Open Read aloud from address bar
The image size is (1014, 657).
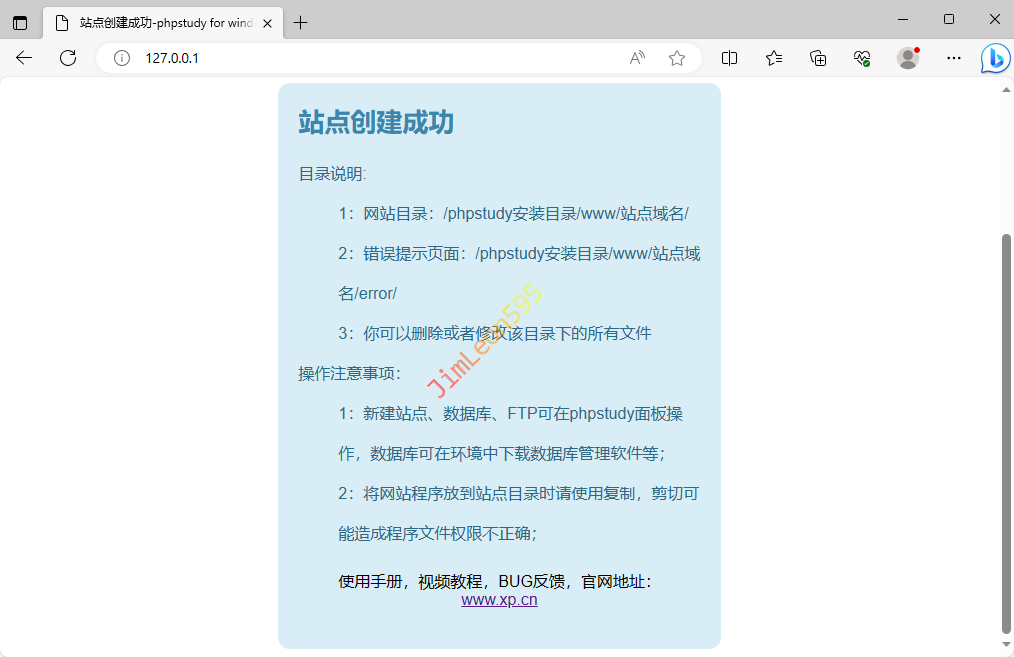tap(637, 58)
